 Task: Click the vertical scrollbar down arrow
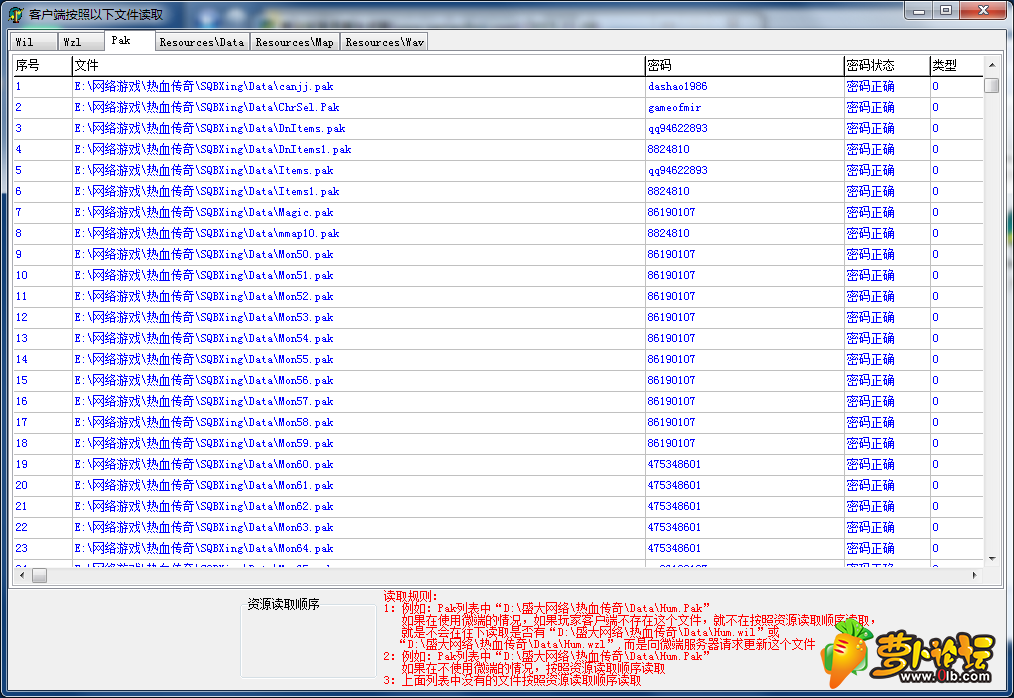point(992,559)
